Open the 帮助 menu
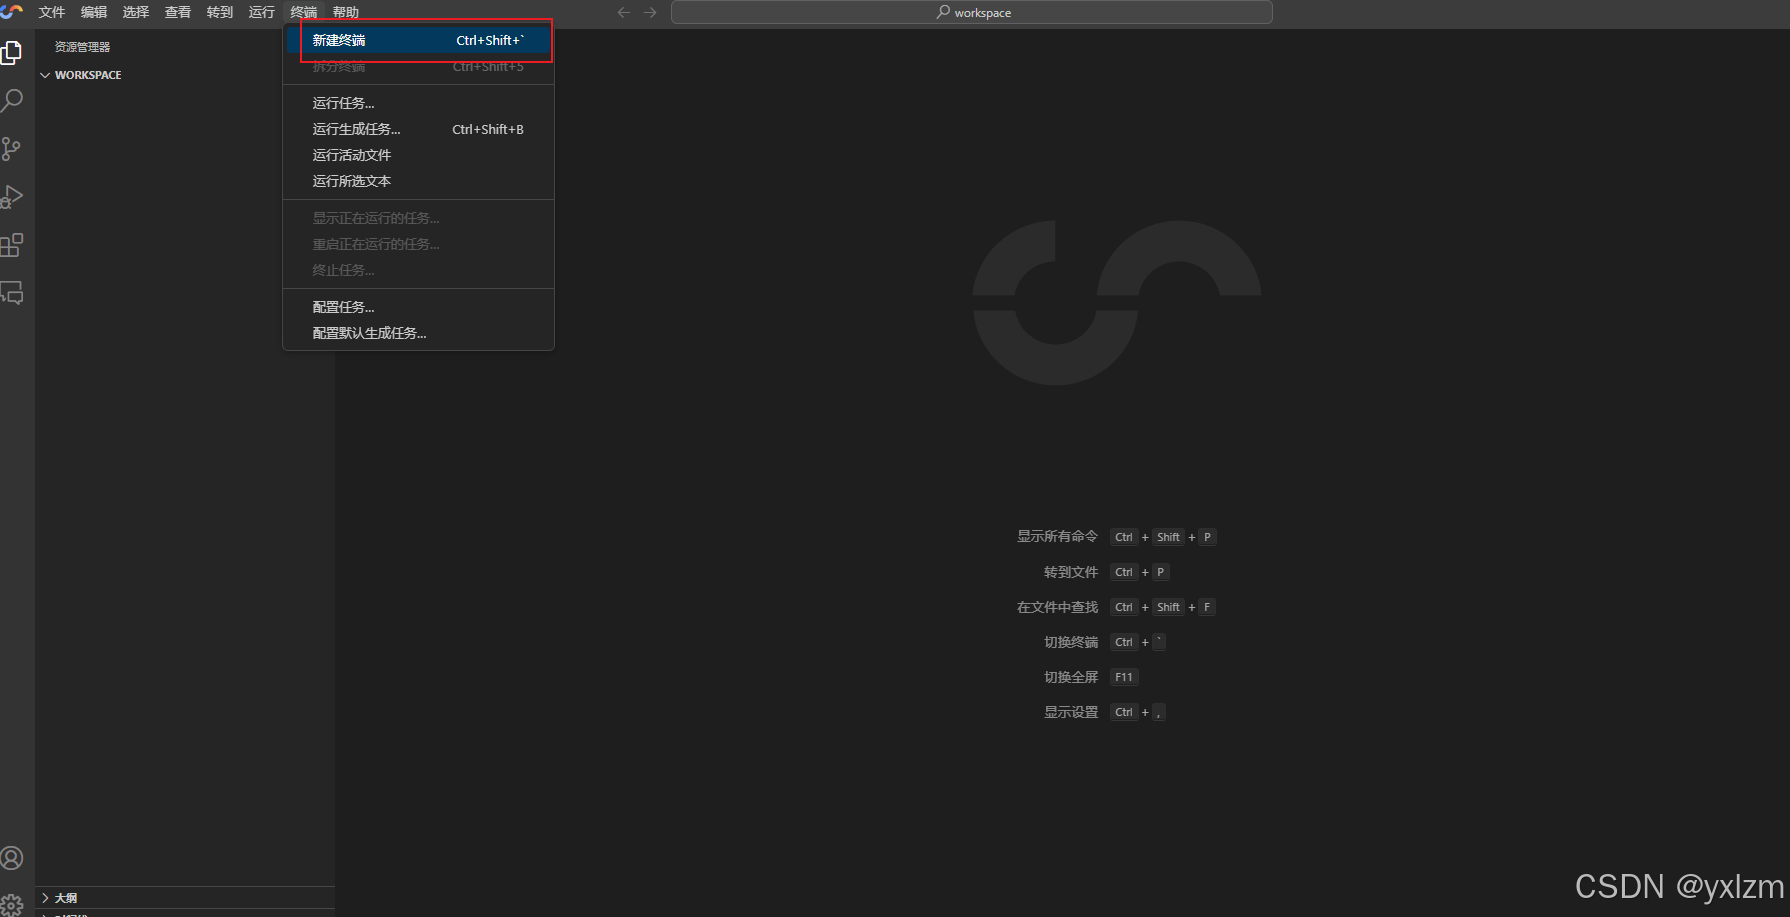 [346, 12]
